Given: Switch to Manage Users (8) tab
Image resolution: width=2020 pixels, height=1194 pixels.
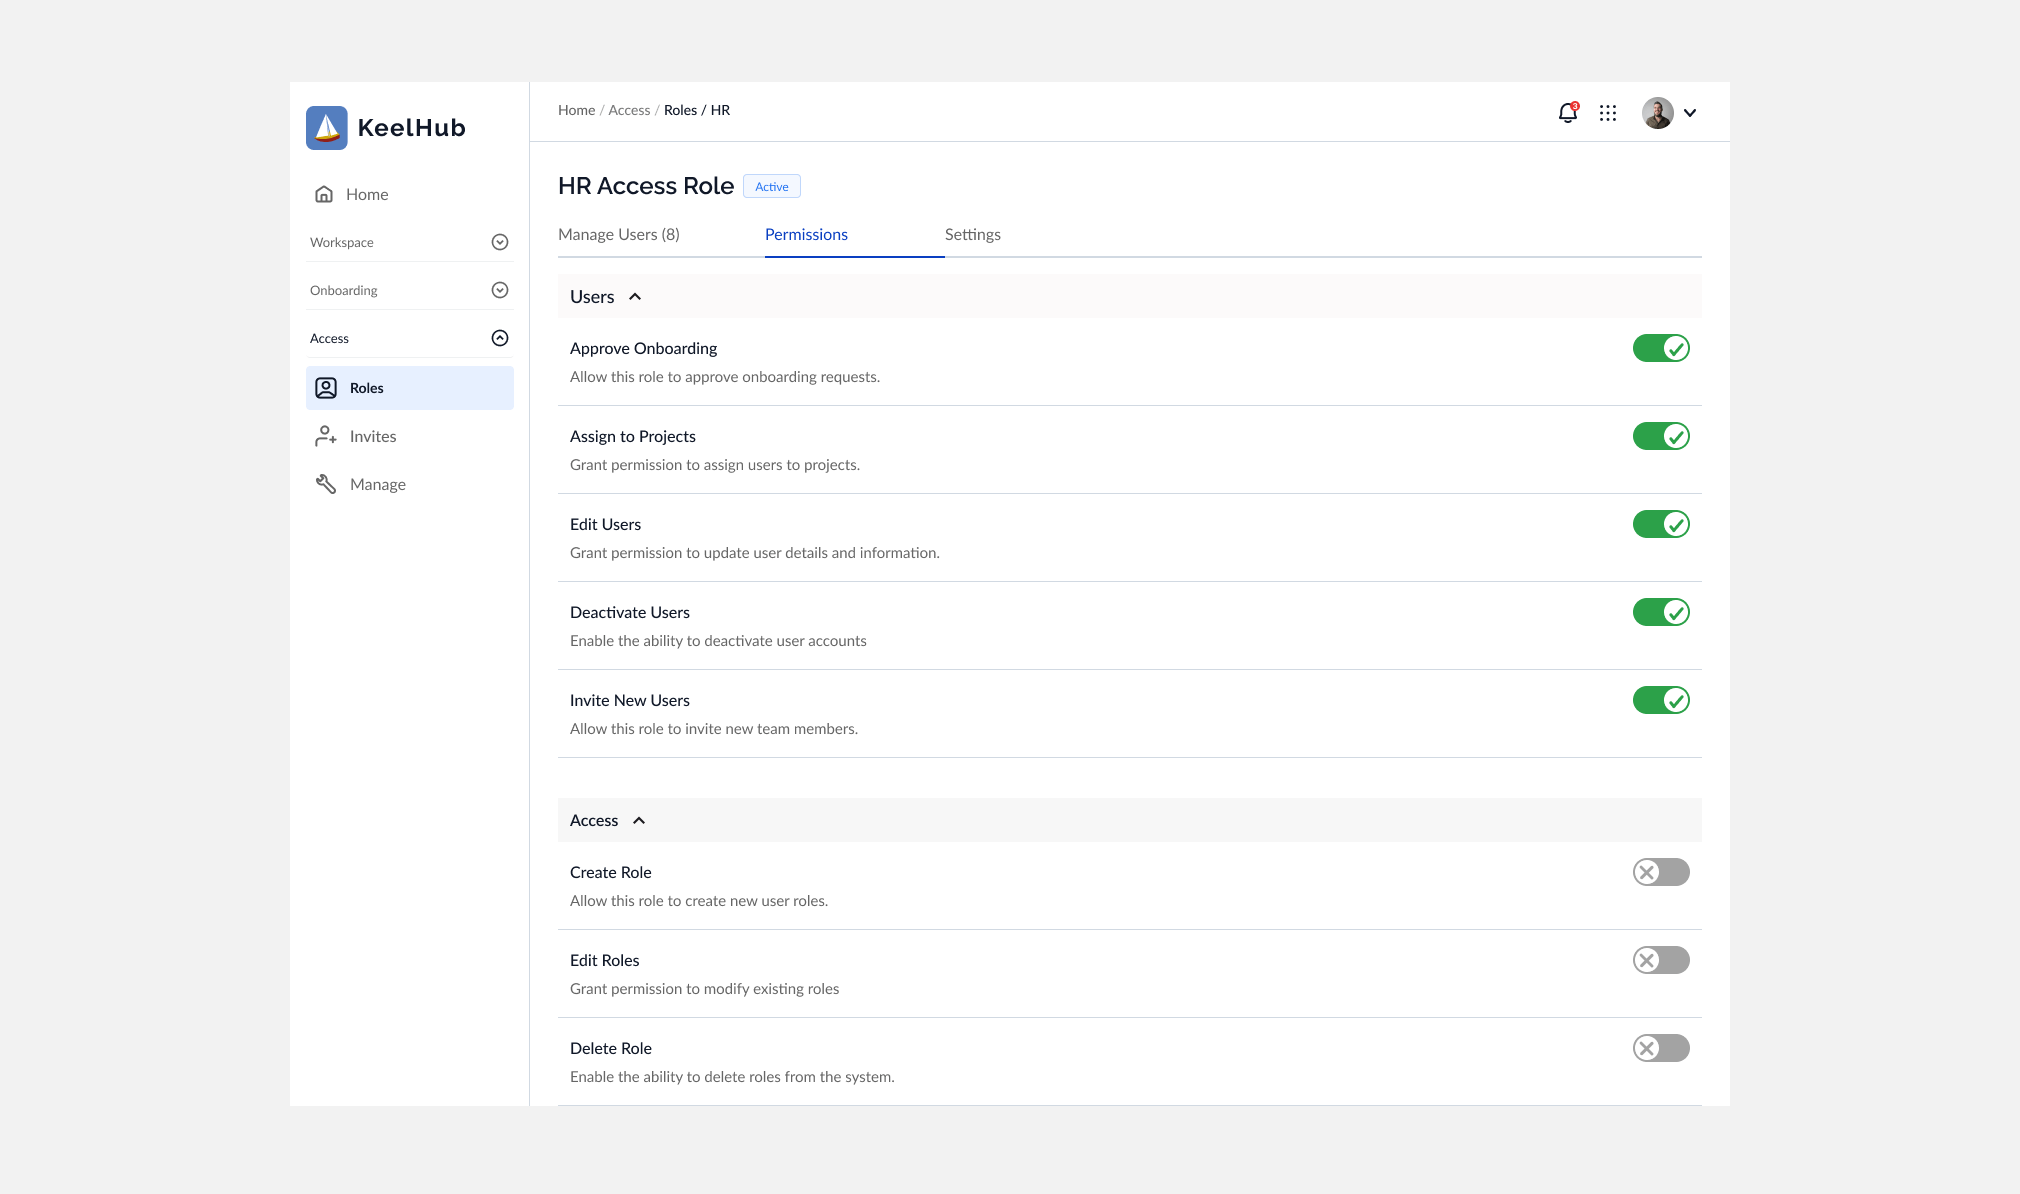Looking at the screenshot, I should pyautogui.click(x=618, y=234).
